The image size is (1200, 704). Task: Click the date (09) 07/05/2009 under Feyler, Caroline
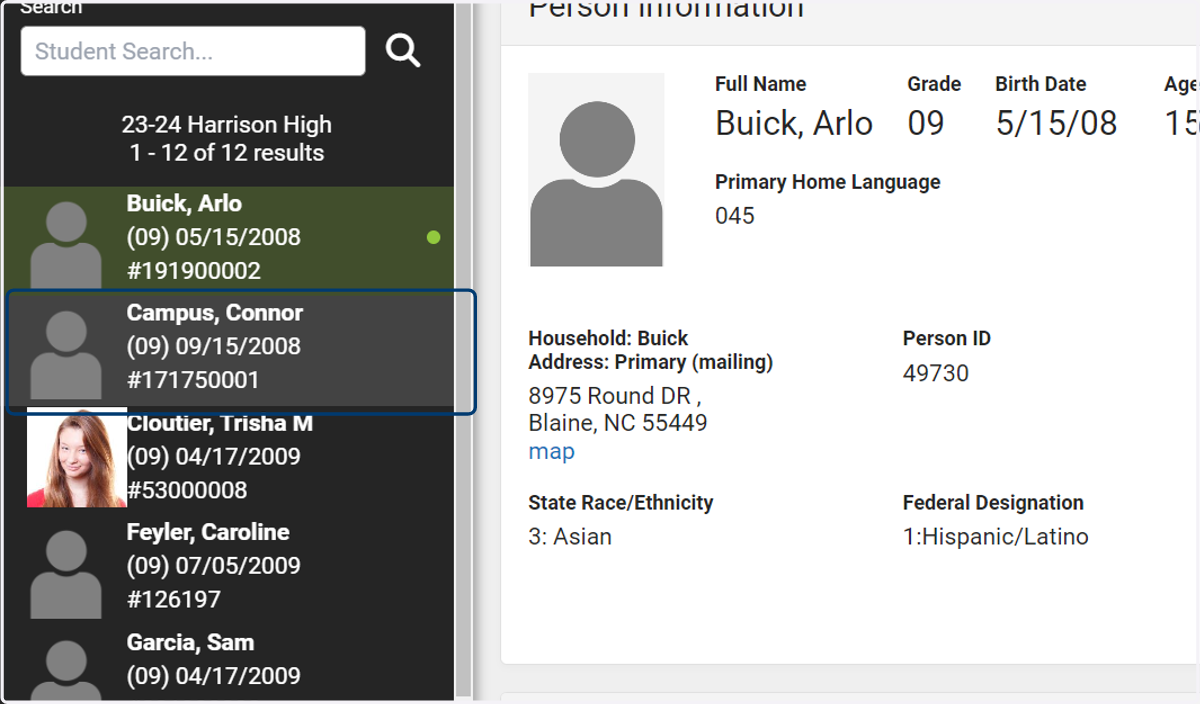[x=214, y=566]
